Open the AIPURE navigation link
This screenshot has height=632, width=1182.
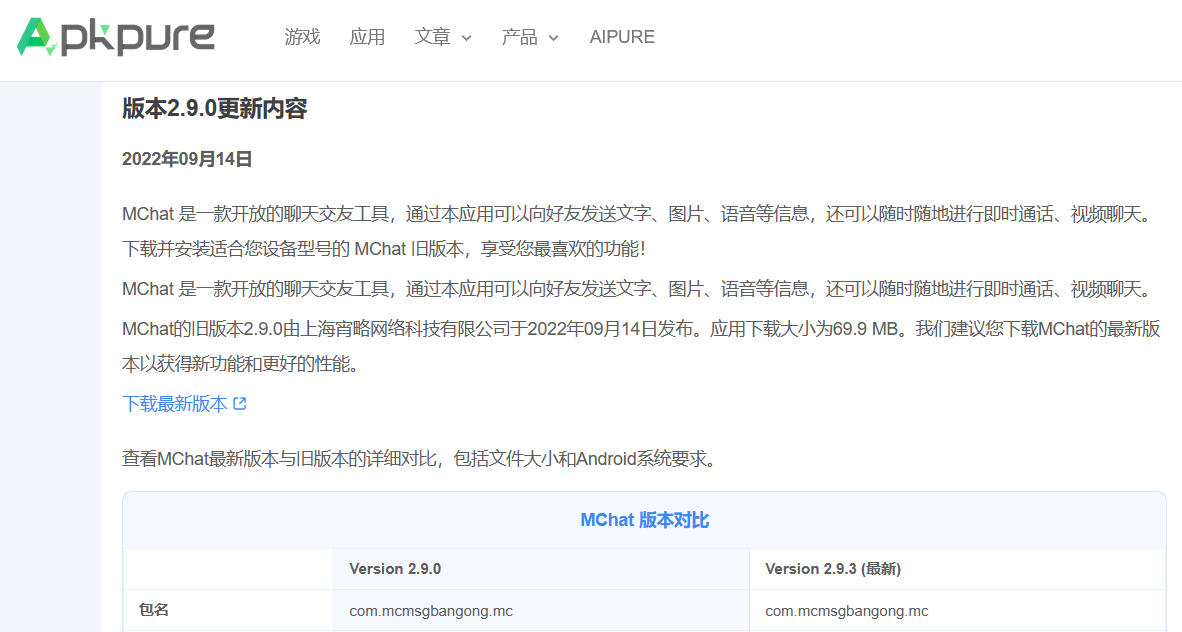622,37
